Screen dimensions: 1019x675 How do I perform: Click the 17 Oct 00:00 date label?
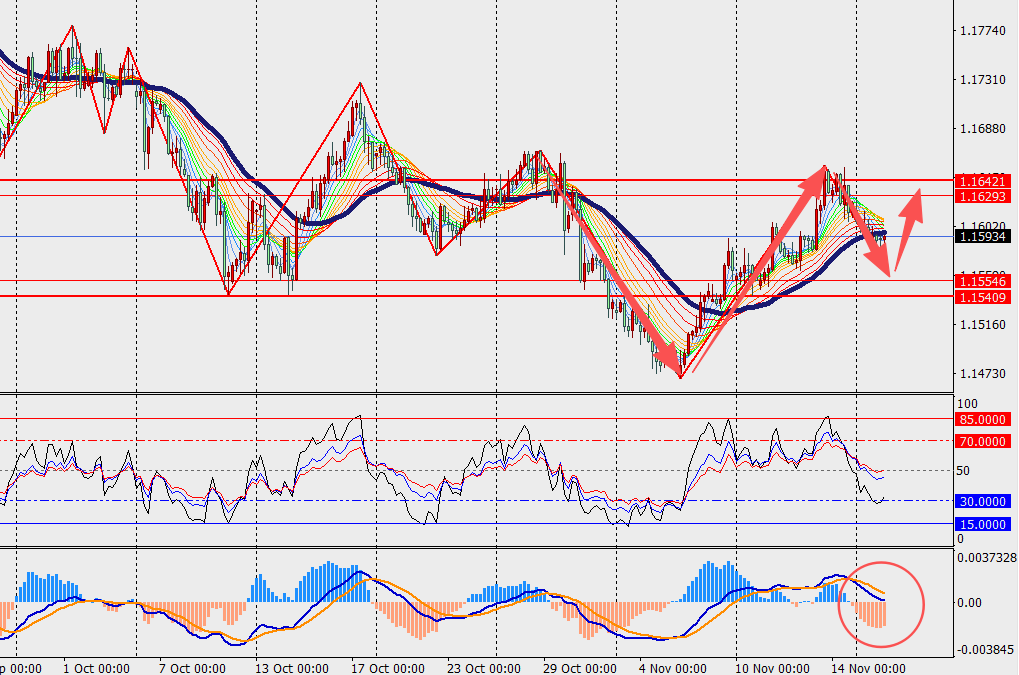tap(377, 667)
